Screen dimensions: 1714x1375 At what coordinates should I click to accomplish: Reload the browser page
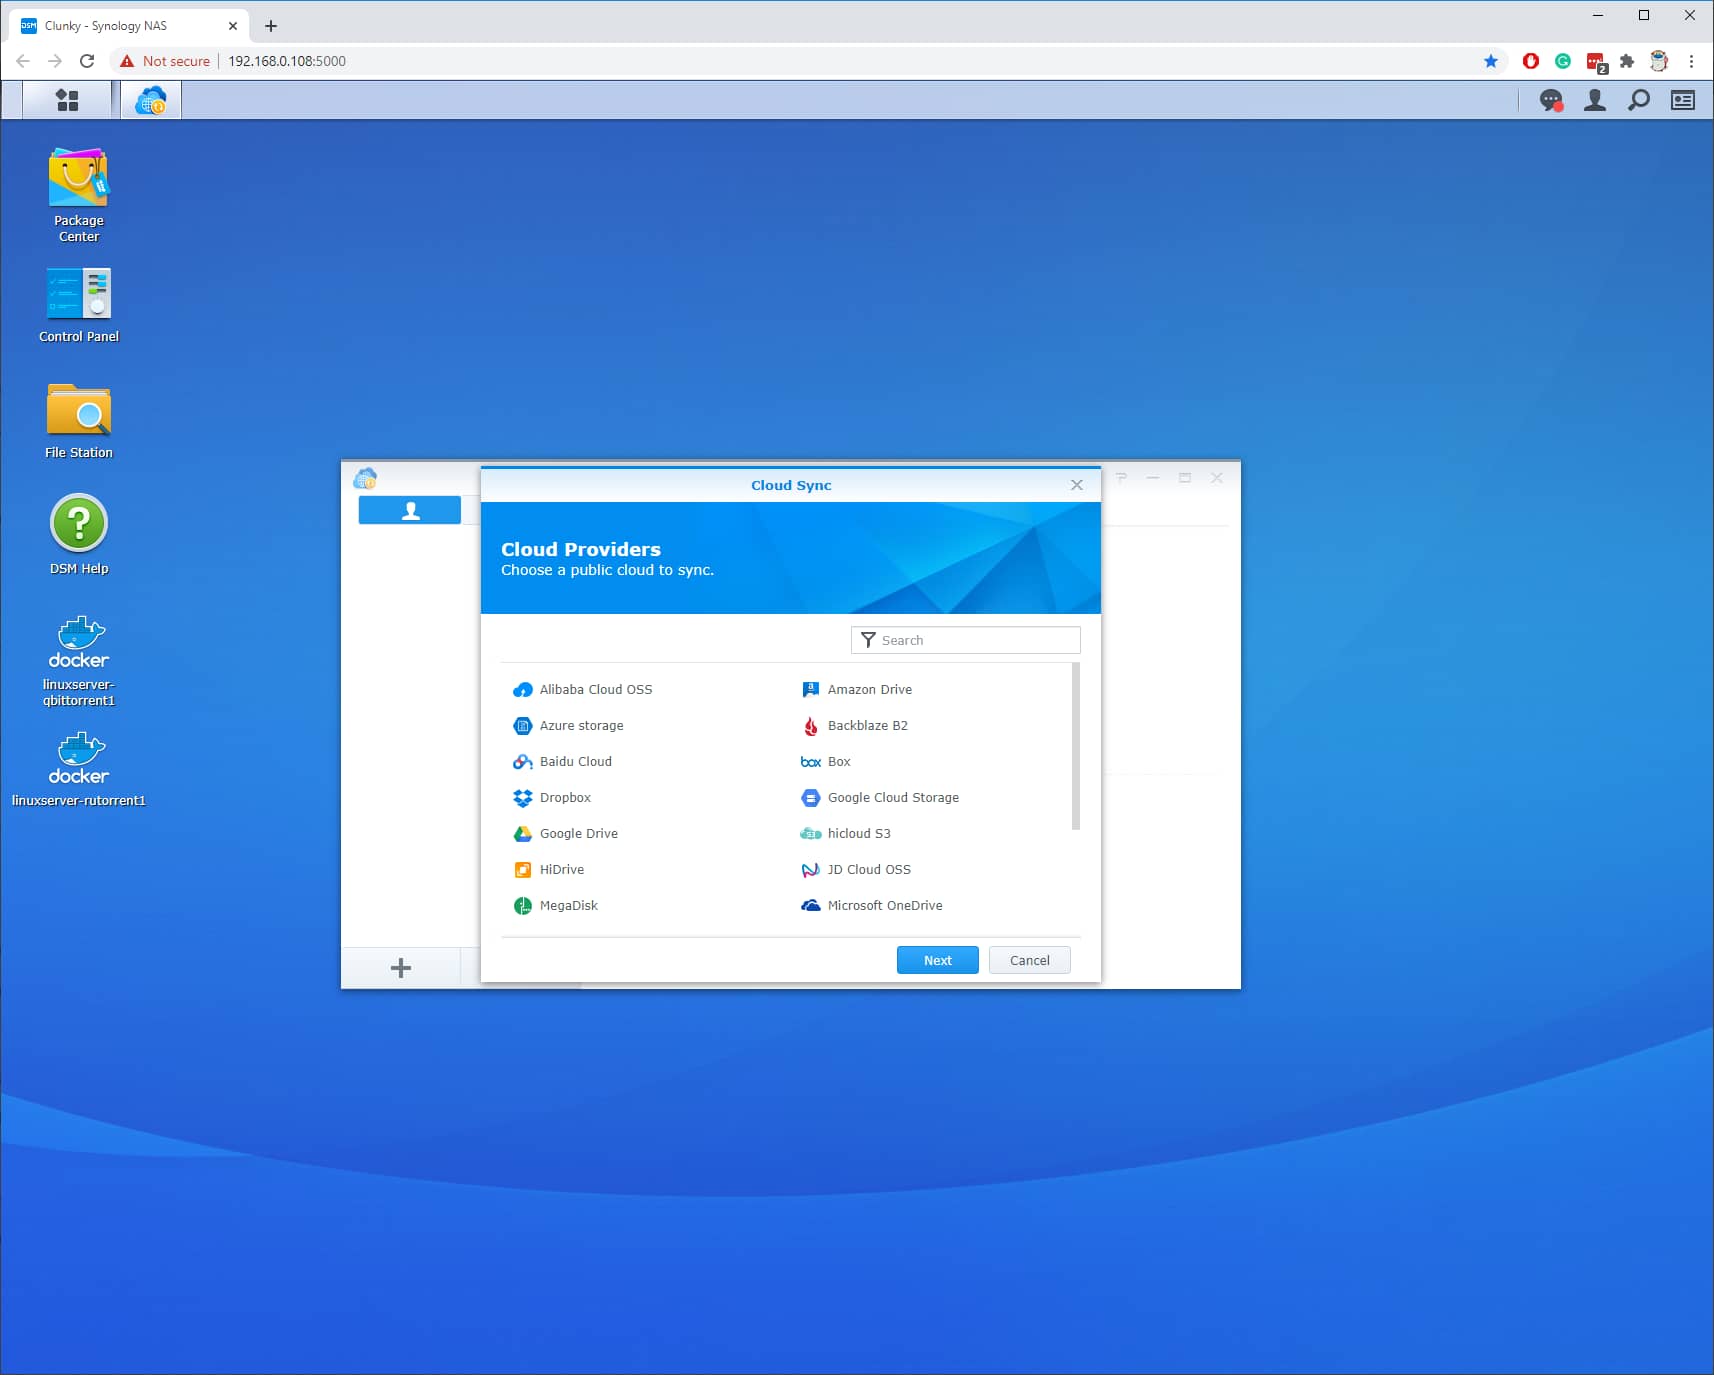point(87,61)
